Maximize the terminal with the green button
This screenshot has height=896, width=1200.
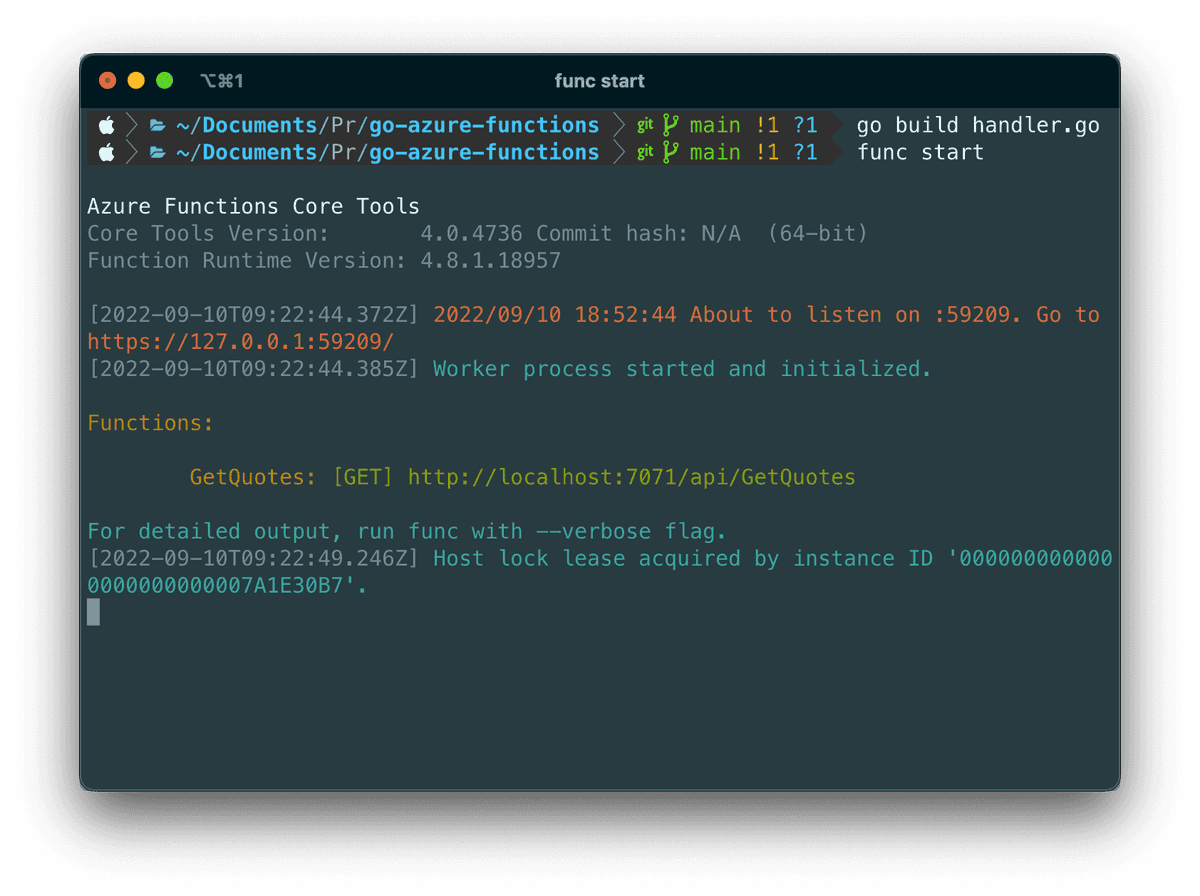pos(165,81)
